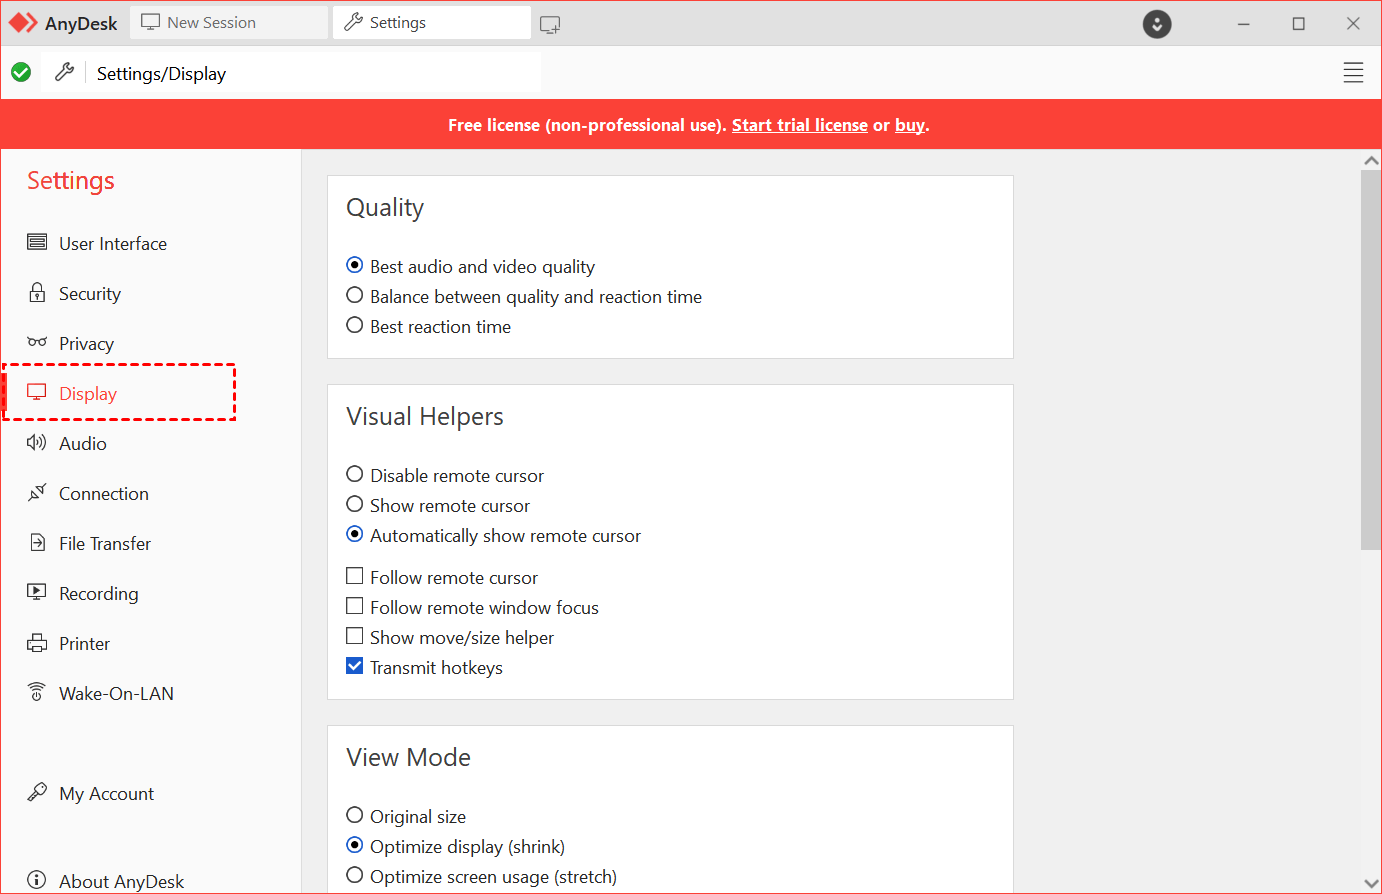Click the scrollbar down arrow
1382x894 pixels.
[1371, 883]
